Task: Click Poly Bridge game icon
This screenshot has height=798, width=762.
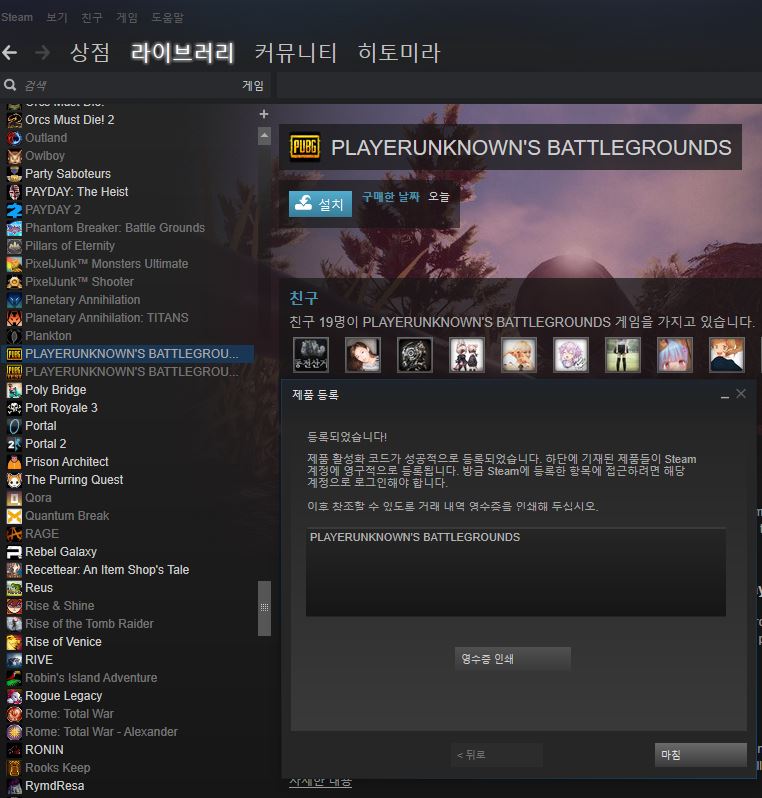Action: click(x=14, y=390)
